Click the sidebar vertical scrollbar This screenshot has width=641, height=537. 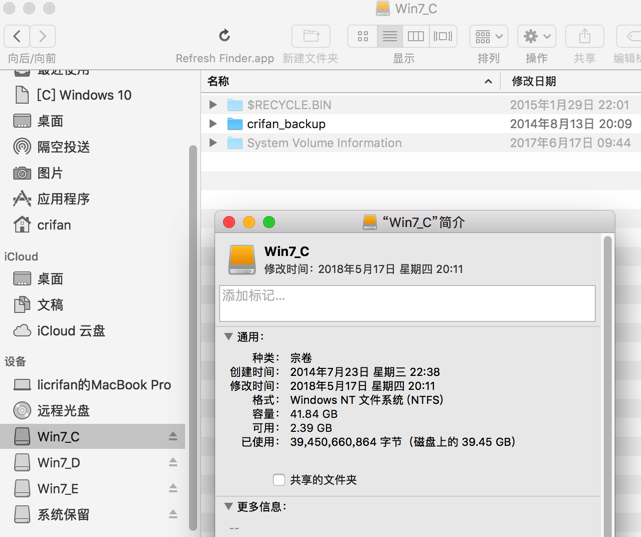click(x=193, y=337)
